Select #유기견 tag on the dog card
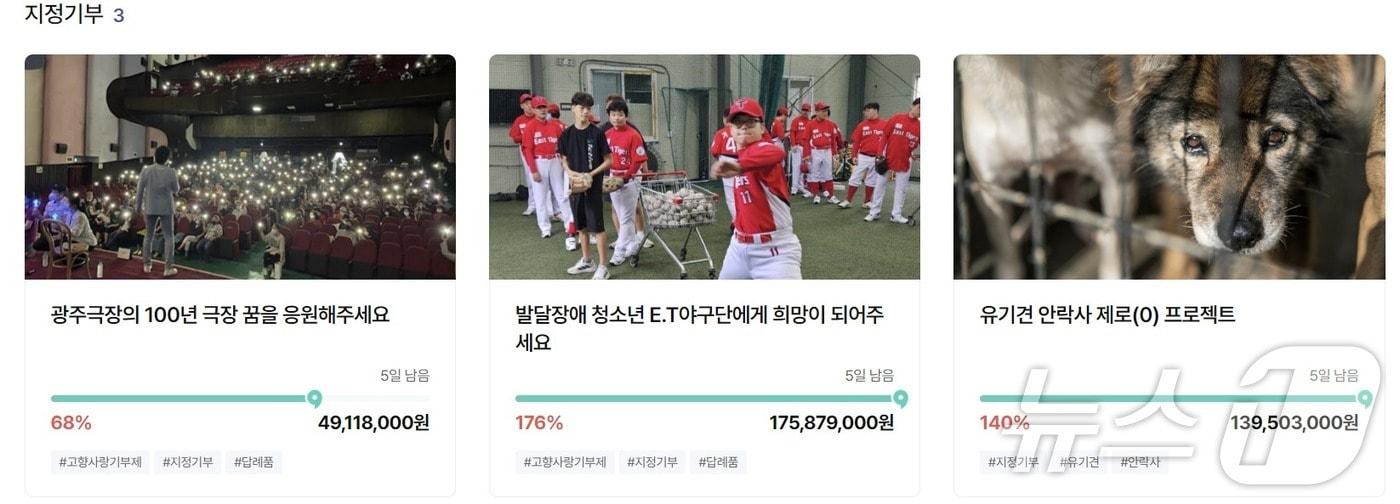This screenshot has width=1400, height=504. tap(1079, 462)
